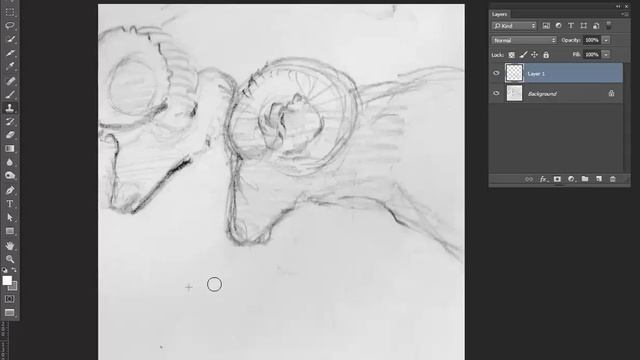This screenshot has height=360, width=640.
Task: Select the Eyedropper tool
Action: 10,67
